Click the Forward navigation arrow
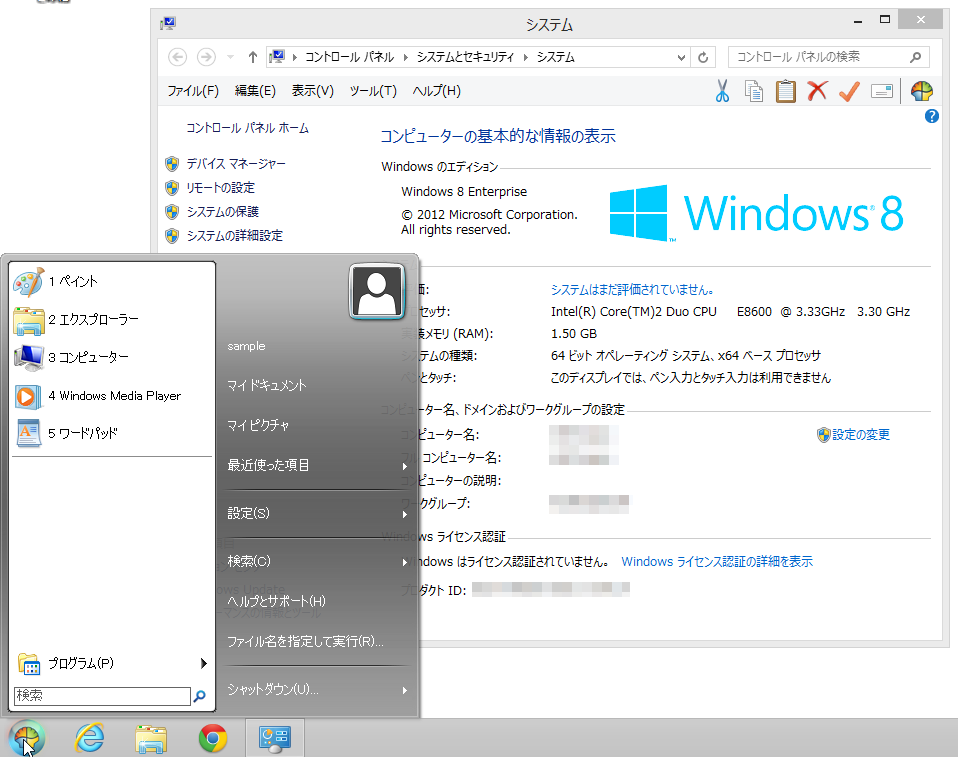The height and width of the screenshot is (757, 958). 206,57
